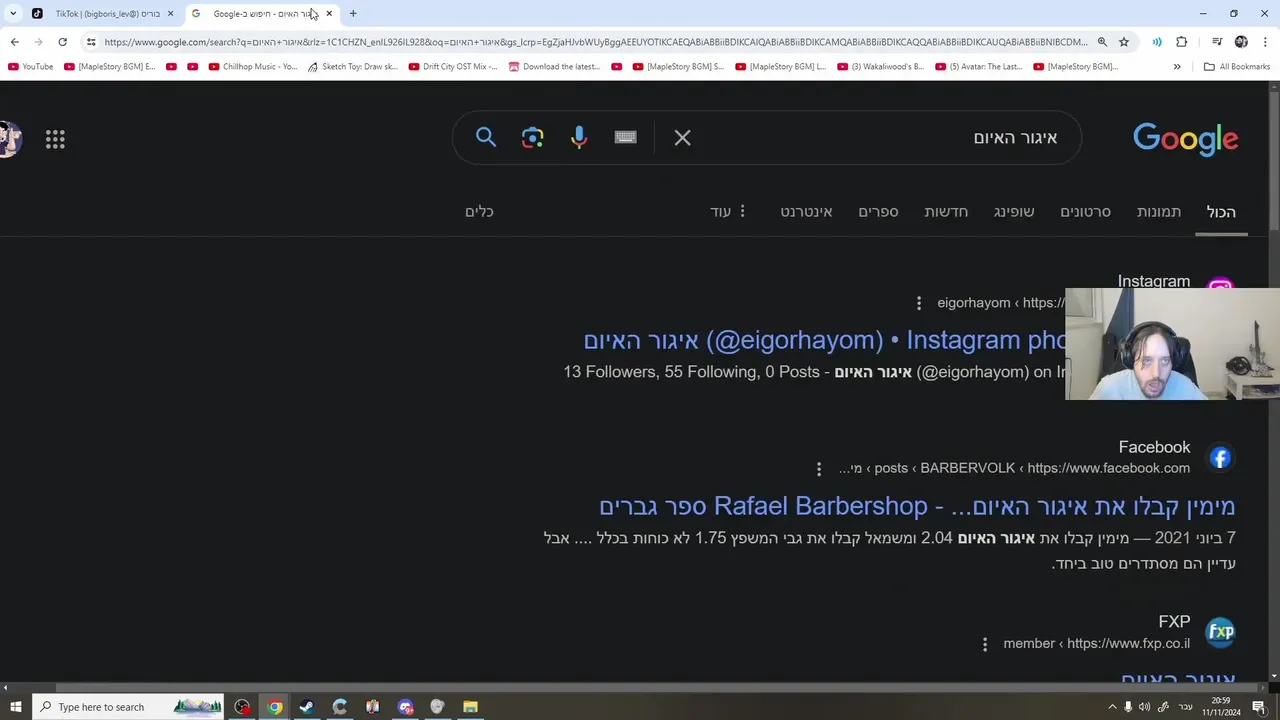Open Steam from the taskbar

[307, 707]
